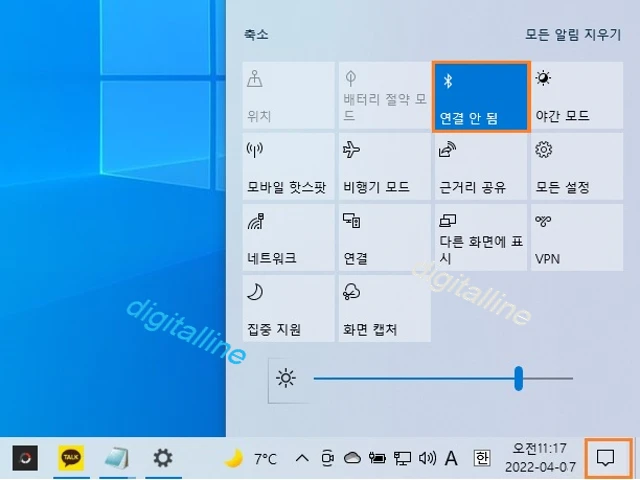640x480 pixels.
Task: Open the VPN tile
Action: [577, 238]
